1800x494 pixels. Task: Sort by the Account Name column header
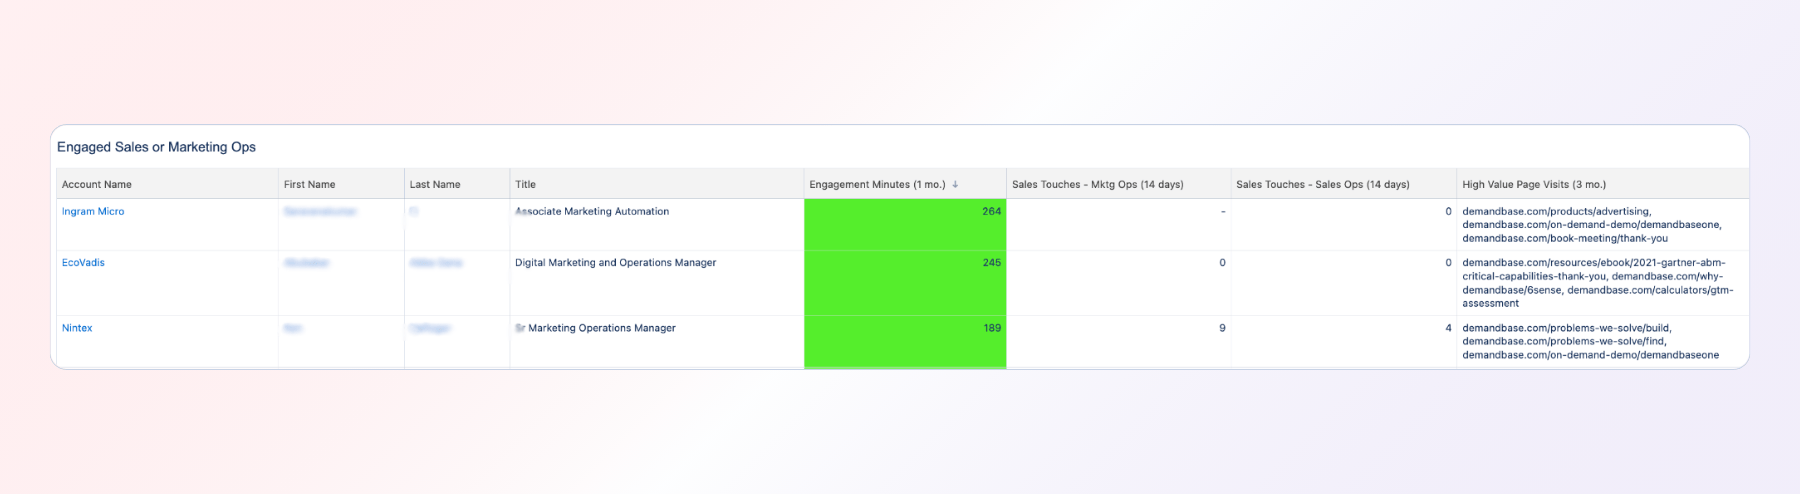[97, 185]
